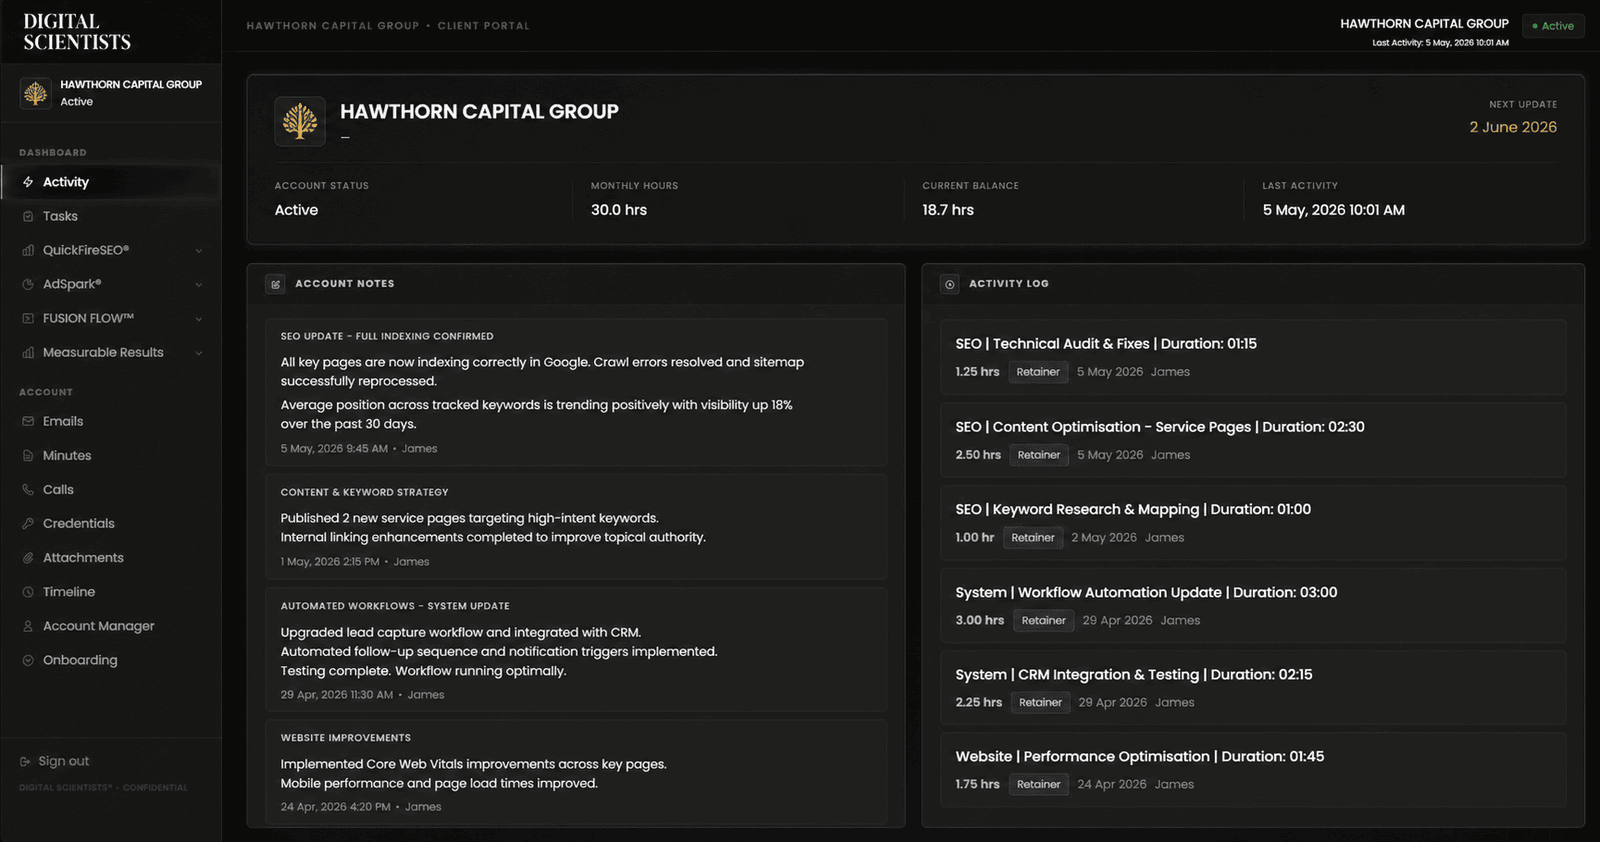Click the Activity lightning bolt icon
This screenshot has width=1600, height=842.
point(28,182)
